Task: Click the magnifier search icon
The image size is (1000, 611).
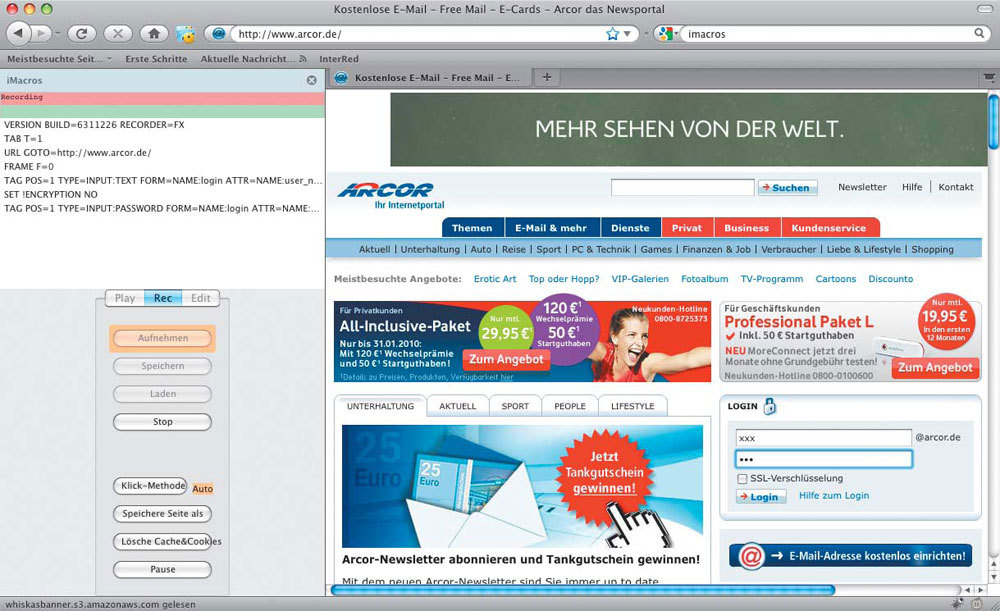Action: click(979, 33)
